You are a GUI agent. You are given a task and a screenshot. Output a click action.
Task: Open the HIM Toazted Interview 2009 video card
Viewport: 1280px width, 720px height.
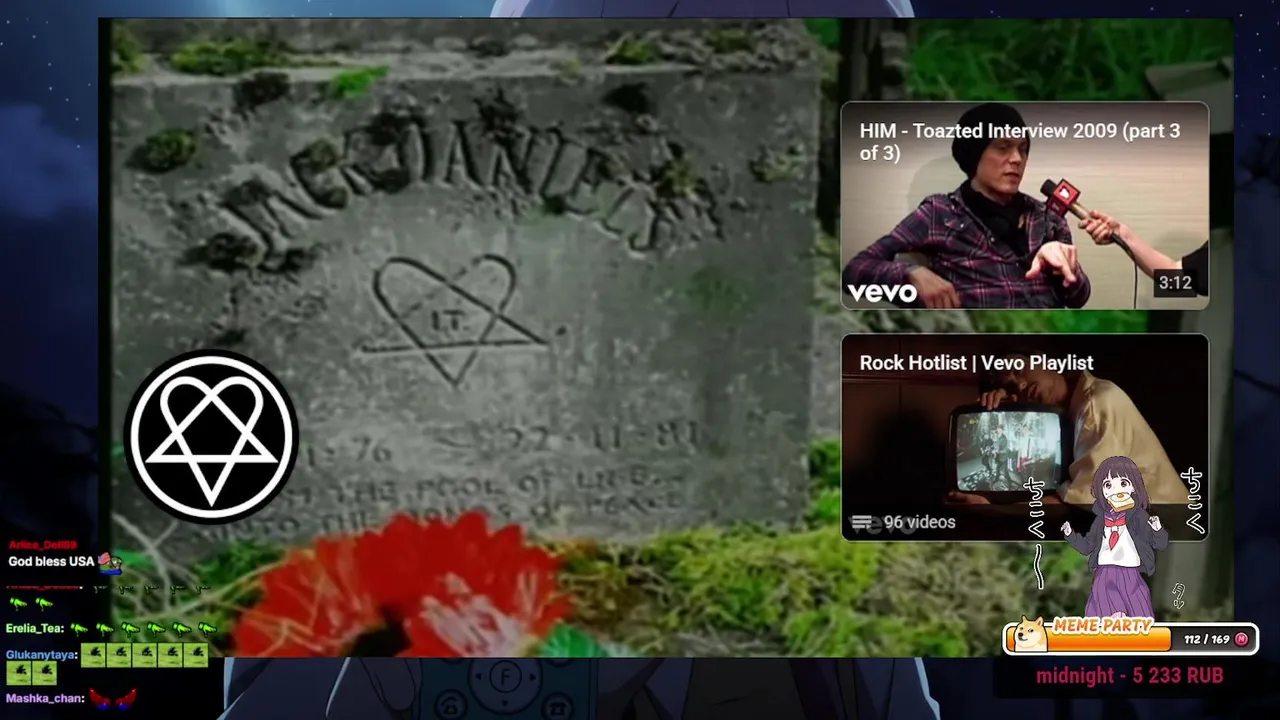point(1024,205)
